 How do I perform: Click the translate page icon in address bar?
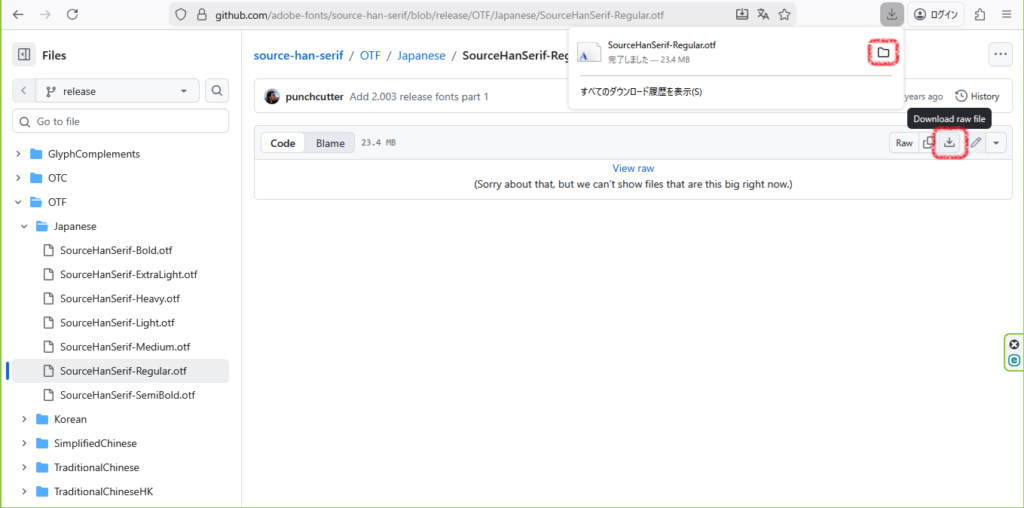pos(763,15)
